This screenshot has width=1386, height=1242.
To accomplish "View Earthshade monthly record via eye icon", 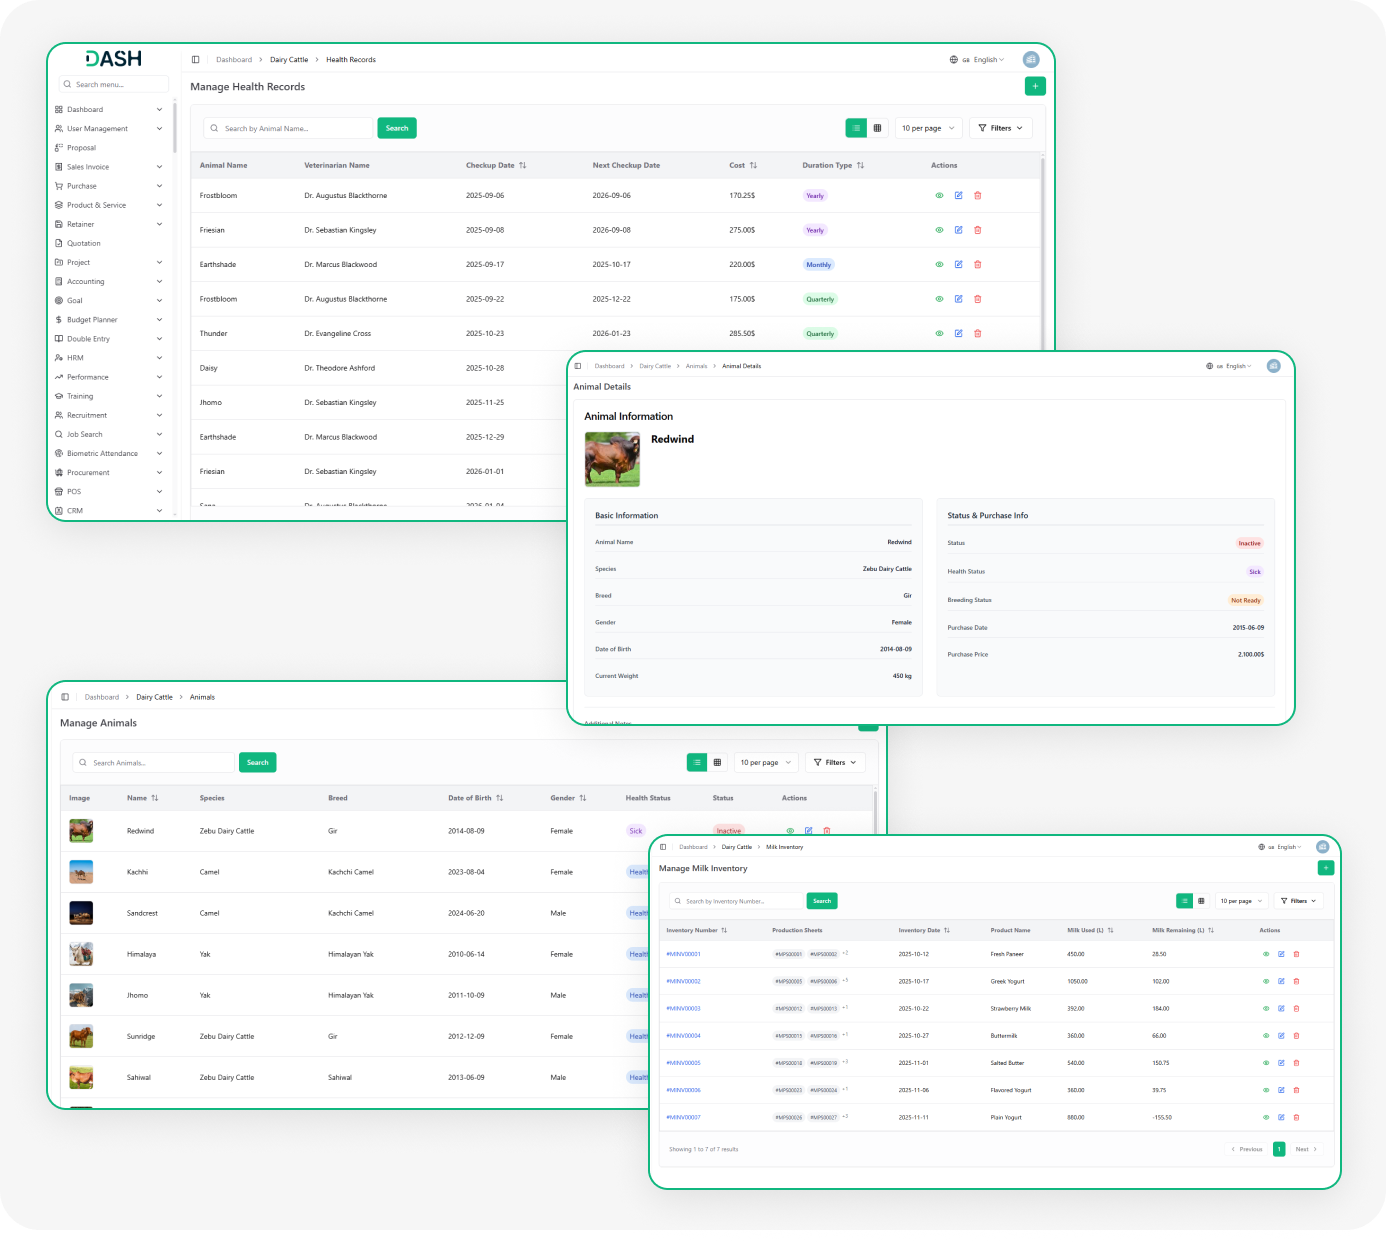I will pyautogui.click(x=939, y=265).
